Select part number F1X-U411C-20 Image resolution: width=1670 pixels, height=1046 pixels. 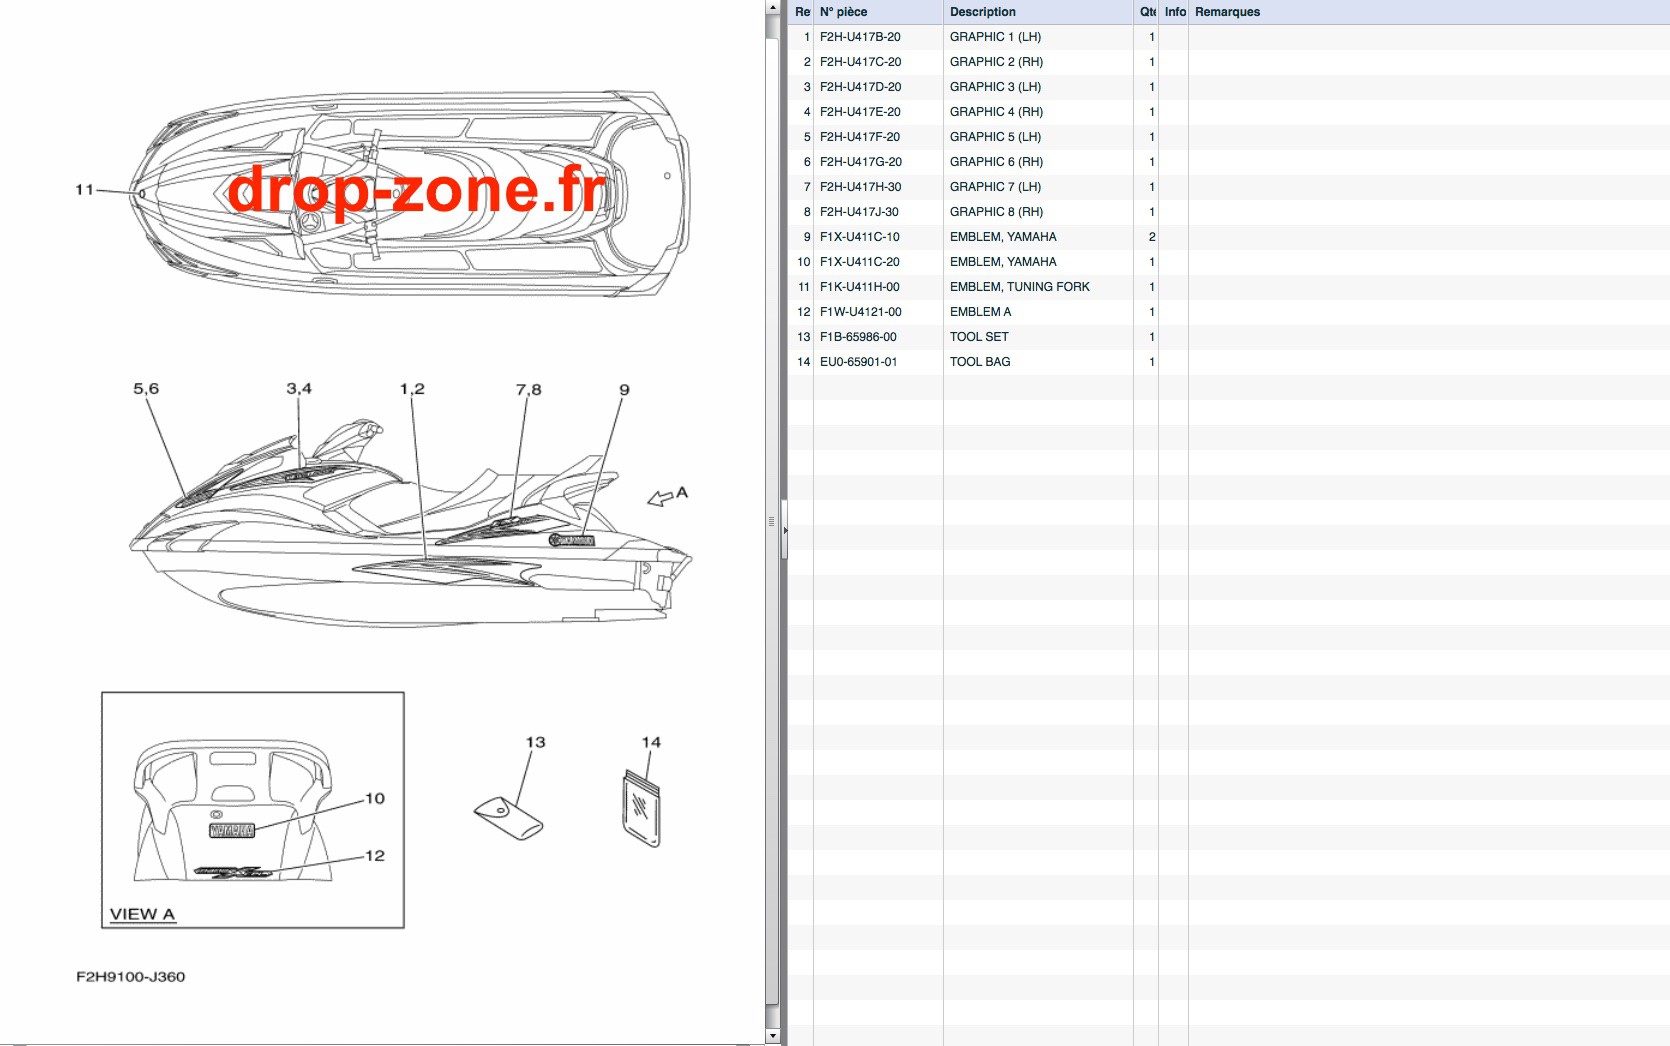point(860,262)
